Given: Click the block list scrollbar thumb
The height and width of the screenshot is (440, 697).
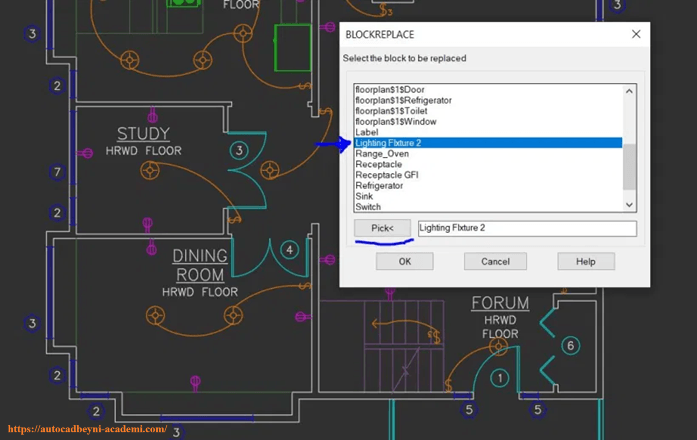Looking at the screenshot, I should pos(629,167).
